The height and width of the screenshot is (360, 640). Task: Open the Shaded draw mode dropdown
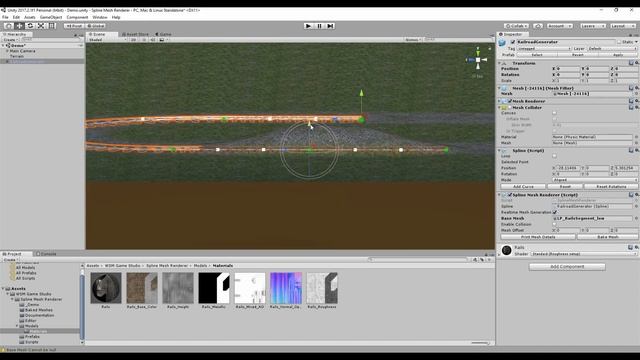point(107,40)
